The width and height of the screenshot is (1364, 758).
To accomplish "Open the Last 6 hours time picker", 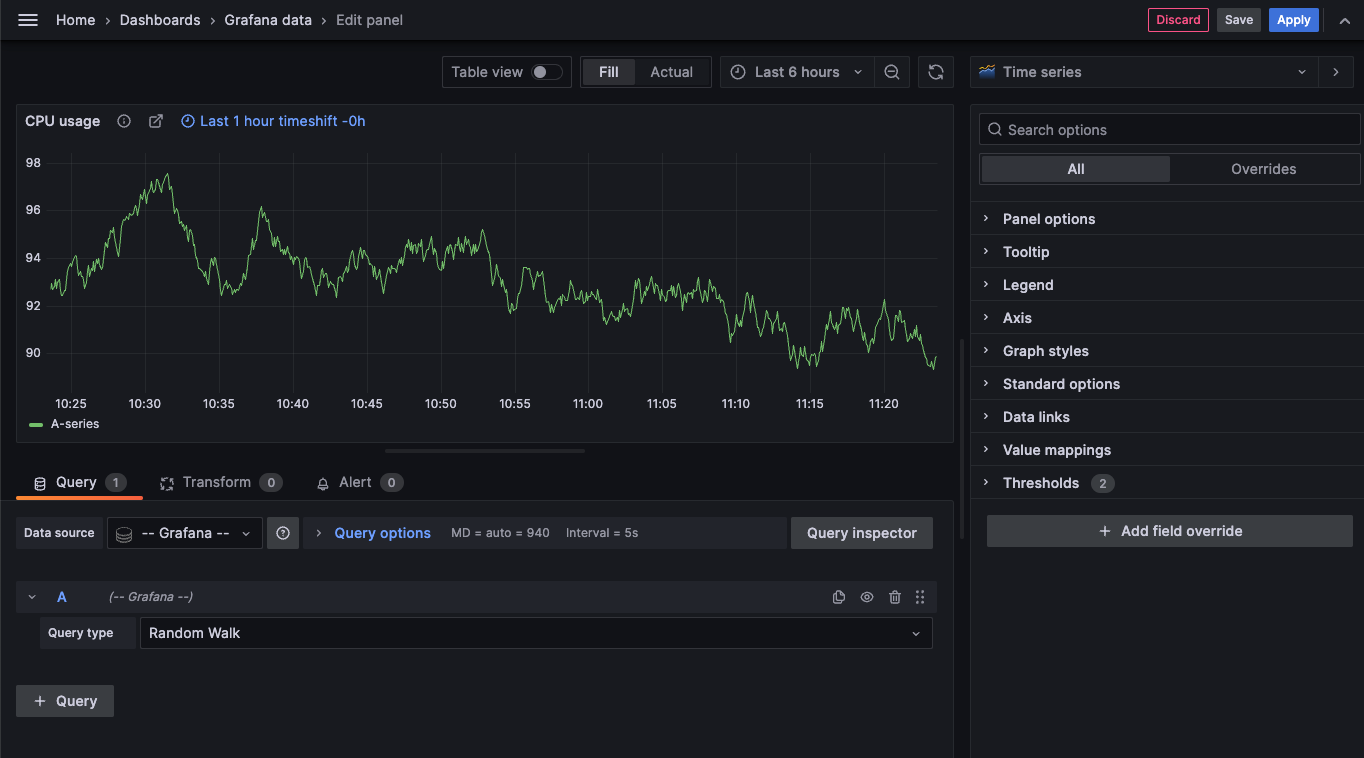I will (797, 72).
